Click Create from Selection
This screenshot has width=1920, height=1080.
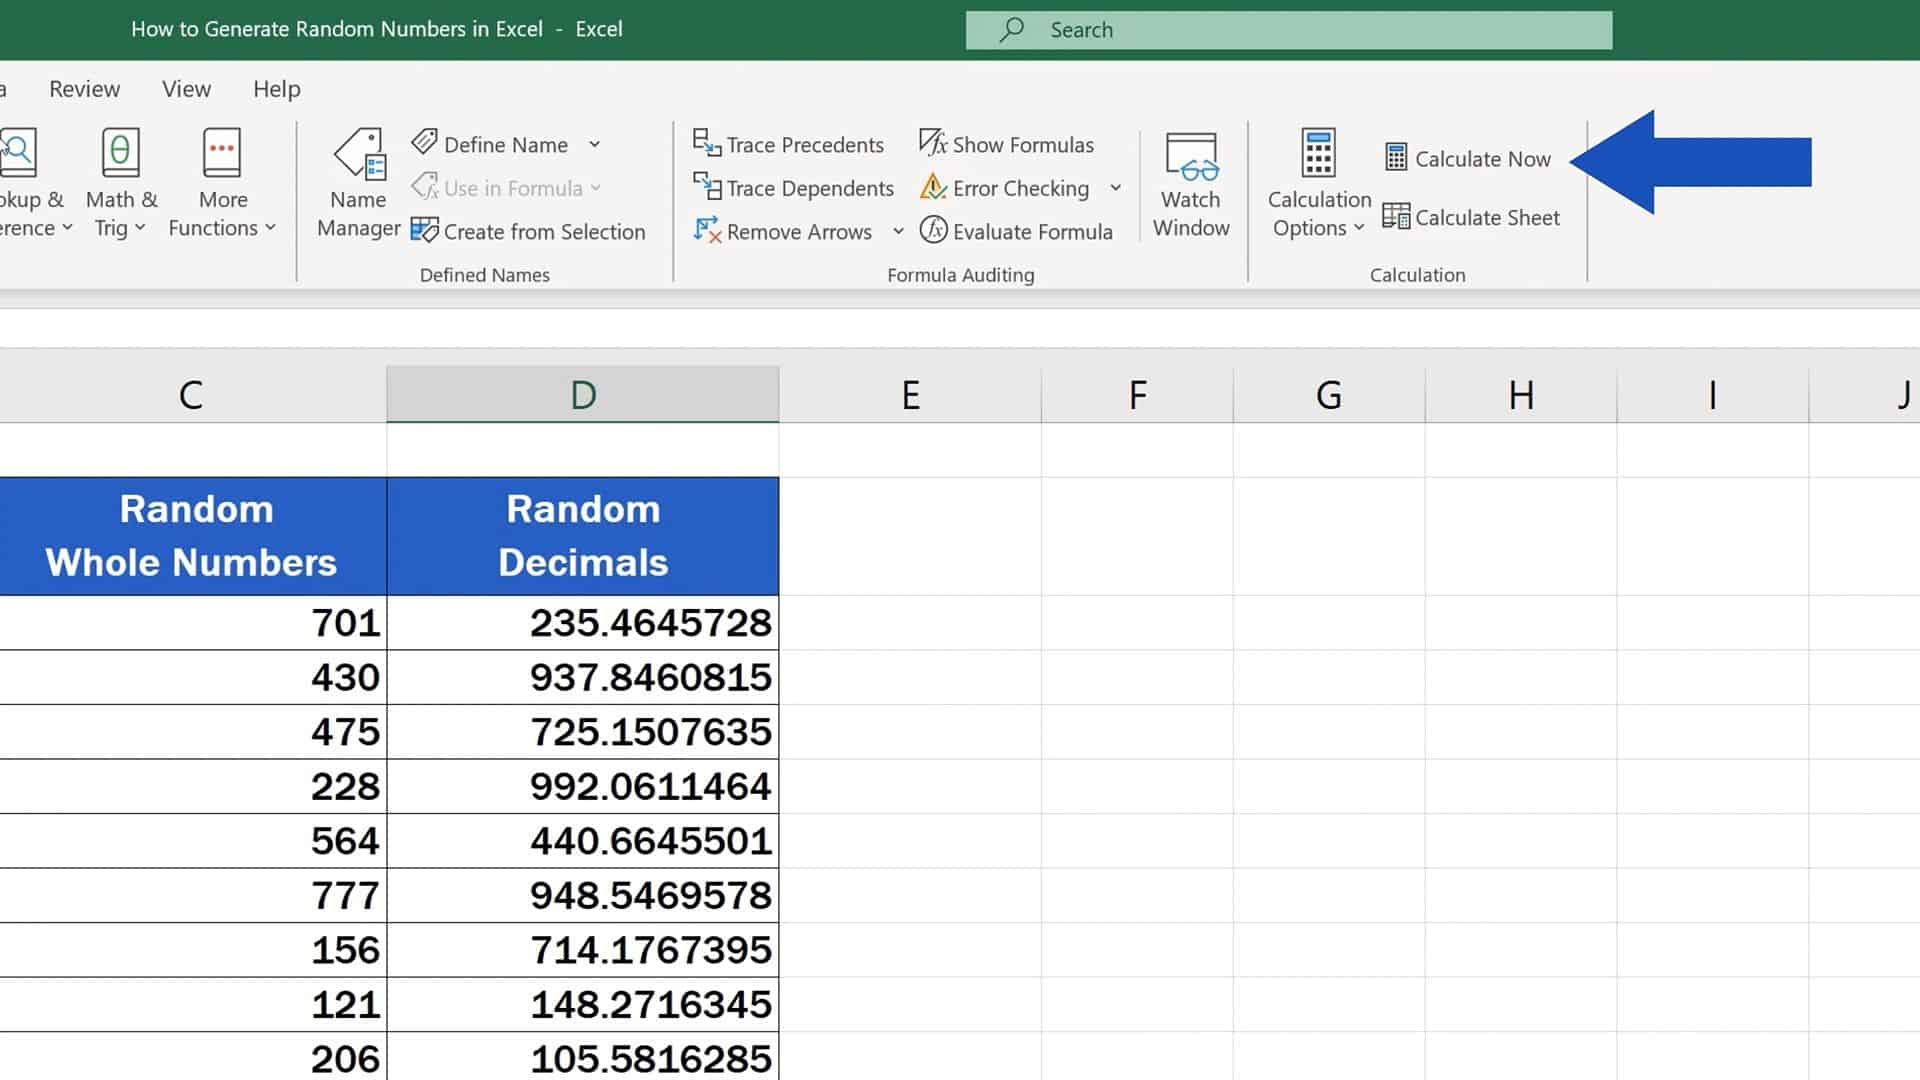point(529,231)
